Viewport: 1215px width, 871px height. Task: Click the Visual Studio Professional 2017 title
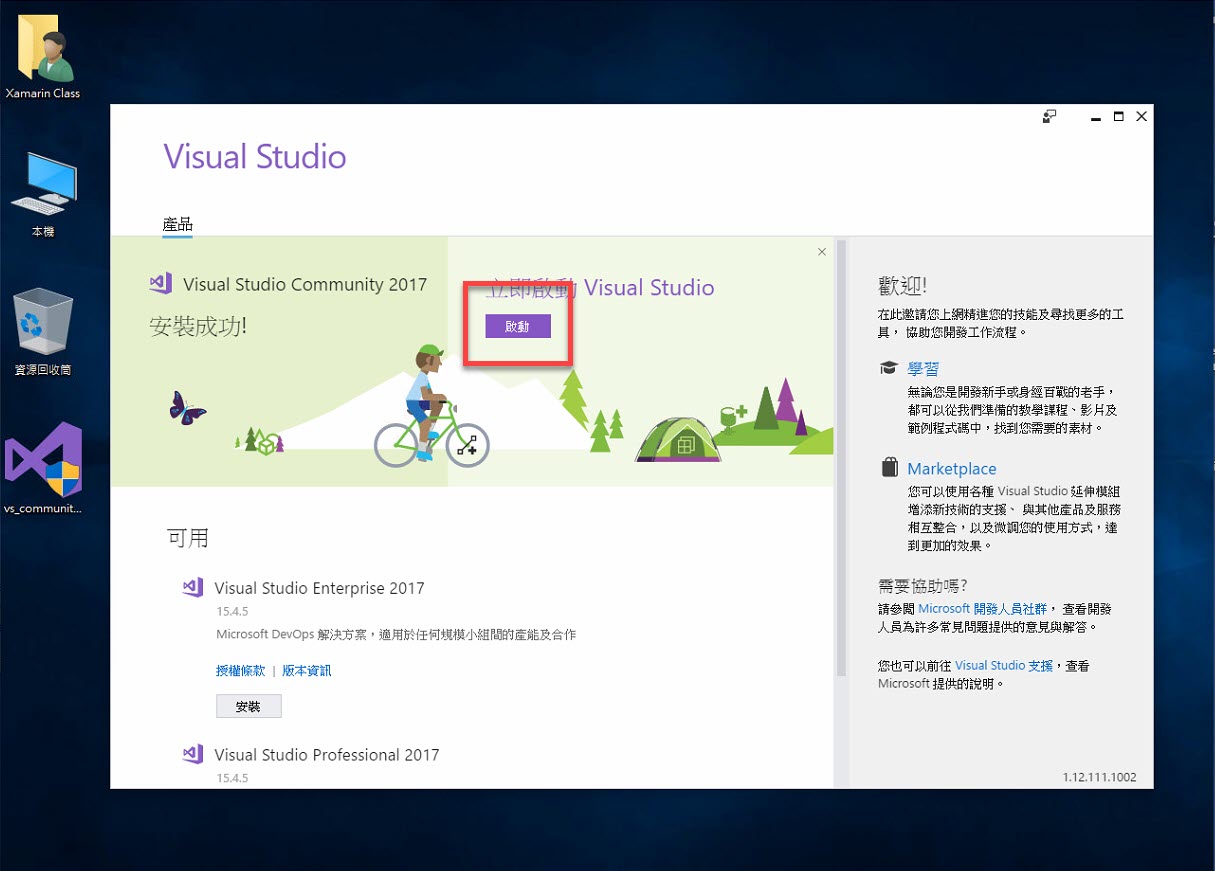click(x=327, y=754)
